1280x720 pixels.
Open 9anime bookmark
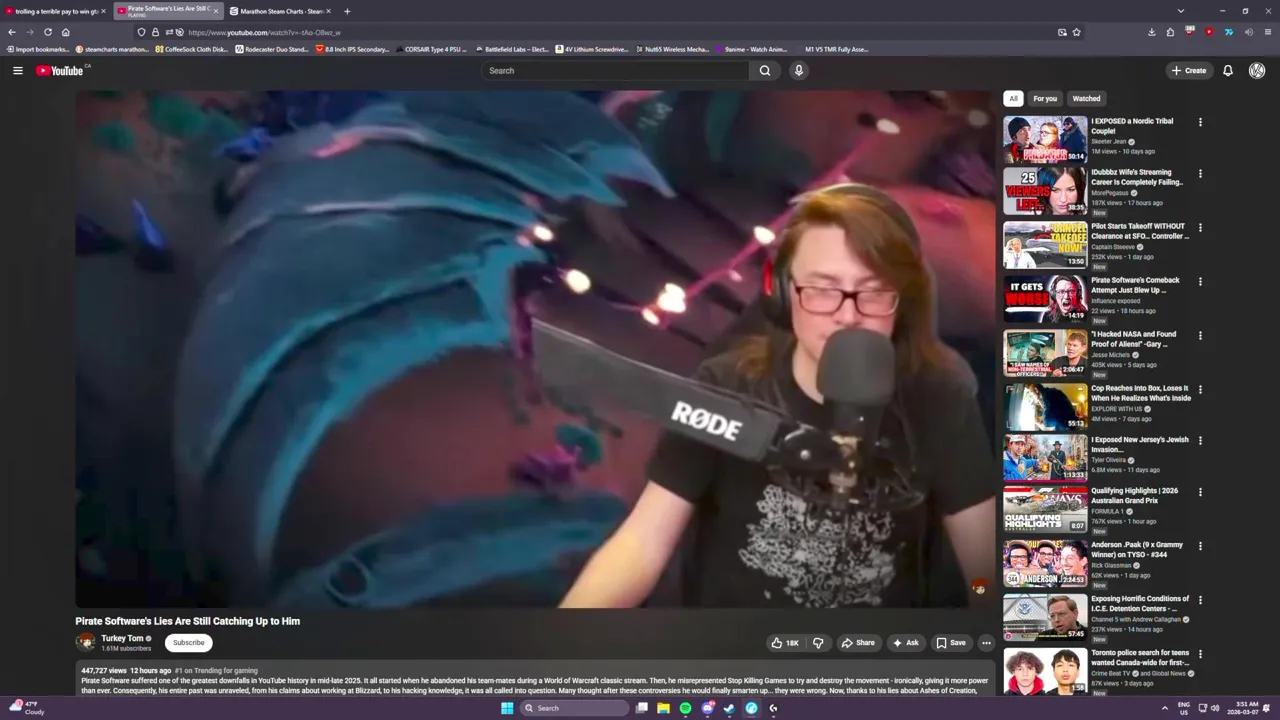[x=752, y=49]
